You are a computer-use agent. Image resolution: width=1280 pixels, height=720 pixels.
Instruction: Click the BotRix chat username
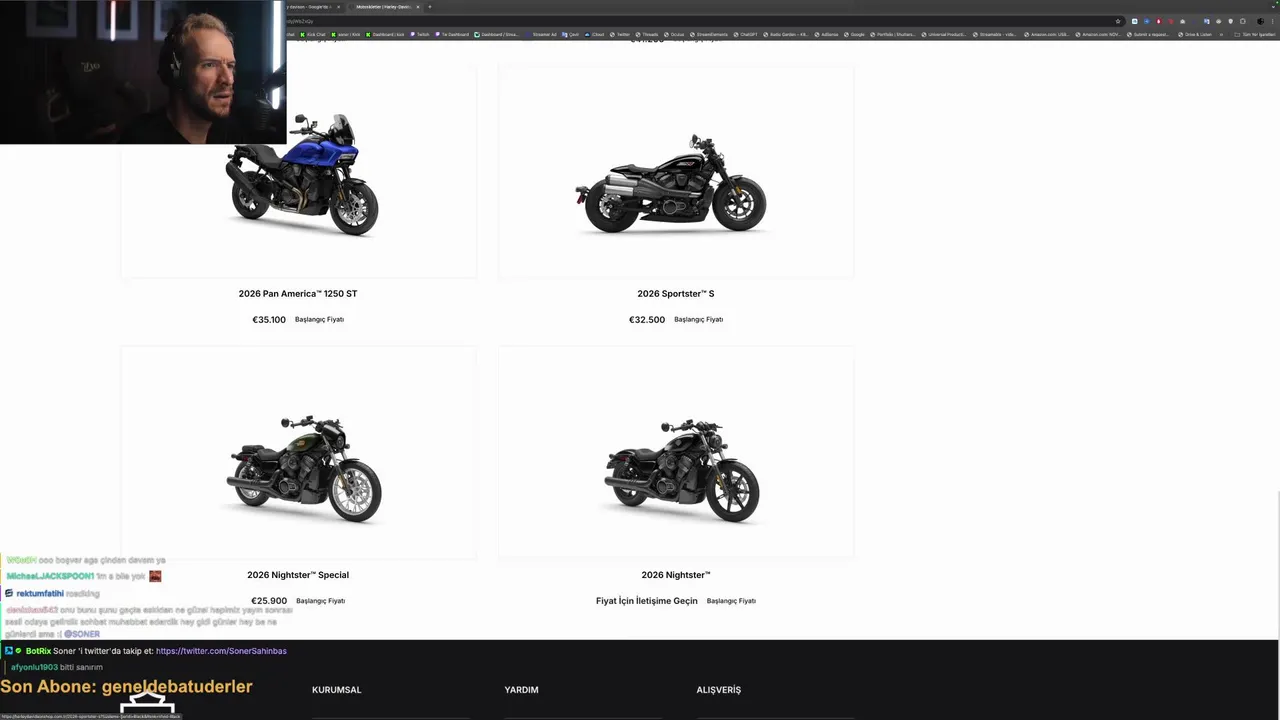click(x=38, y=651)
